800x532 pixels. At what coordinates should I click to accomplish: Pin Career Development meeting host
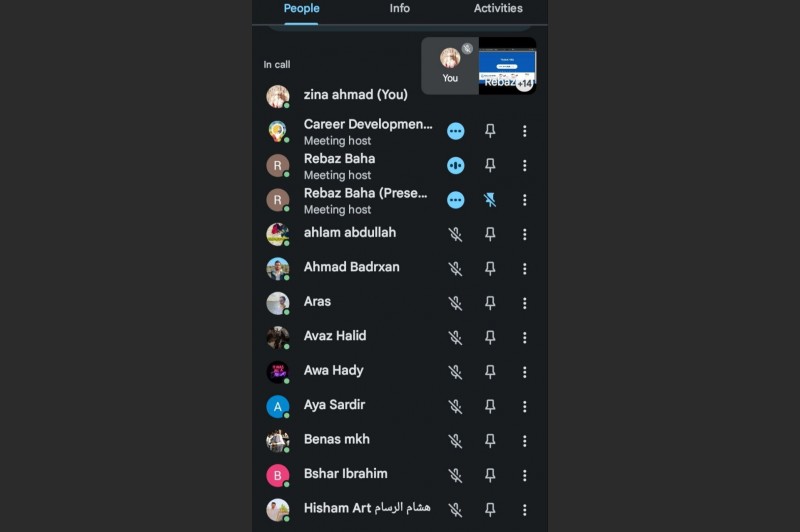click(490, 131)
